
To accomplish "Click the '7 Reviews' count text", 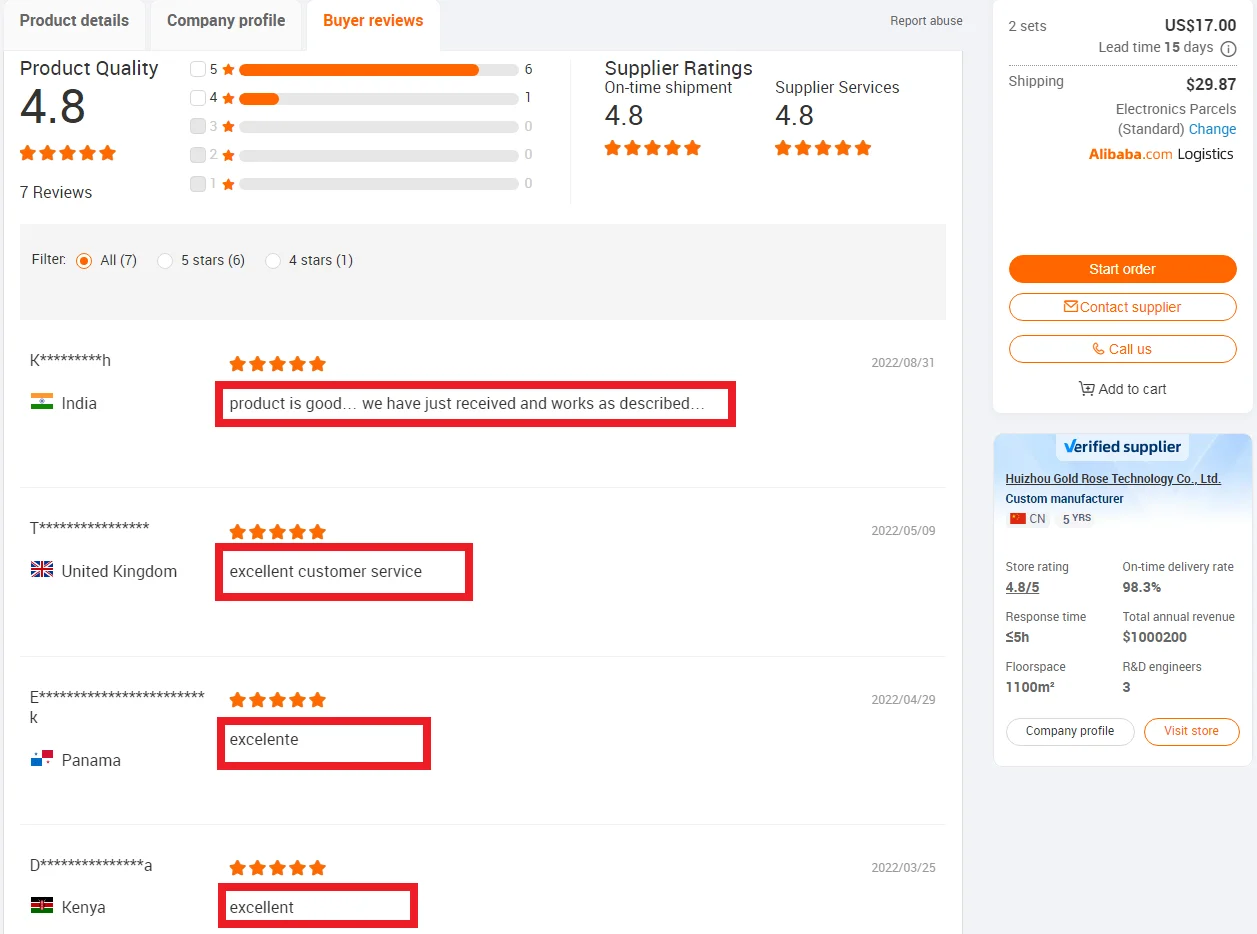I will pos(56,192).
